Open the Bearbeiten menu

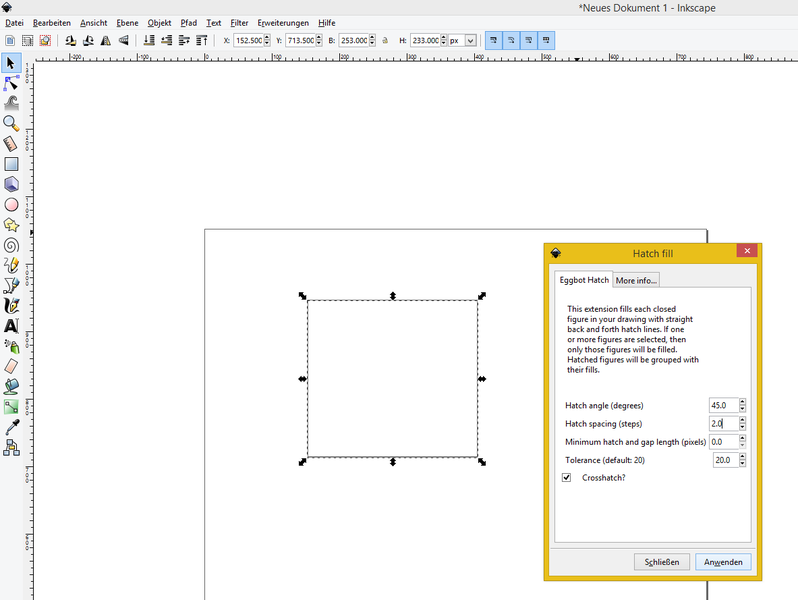point(52,23)
